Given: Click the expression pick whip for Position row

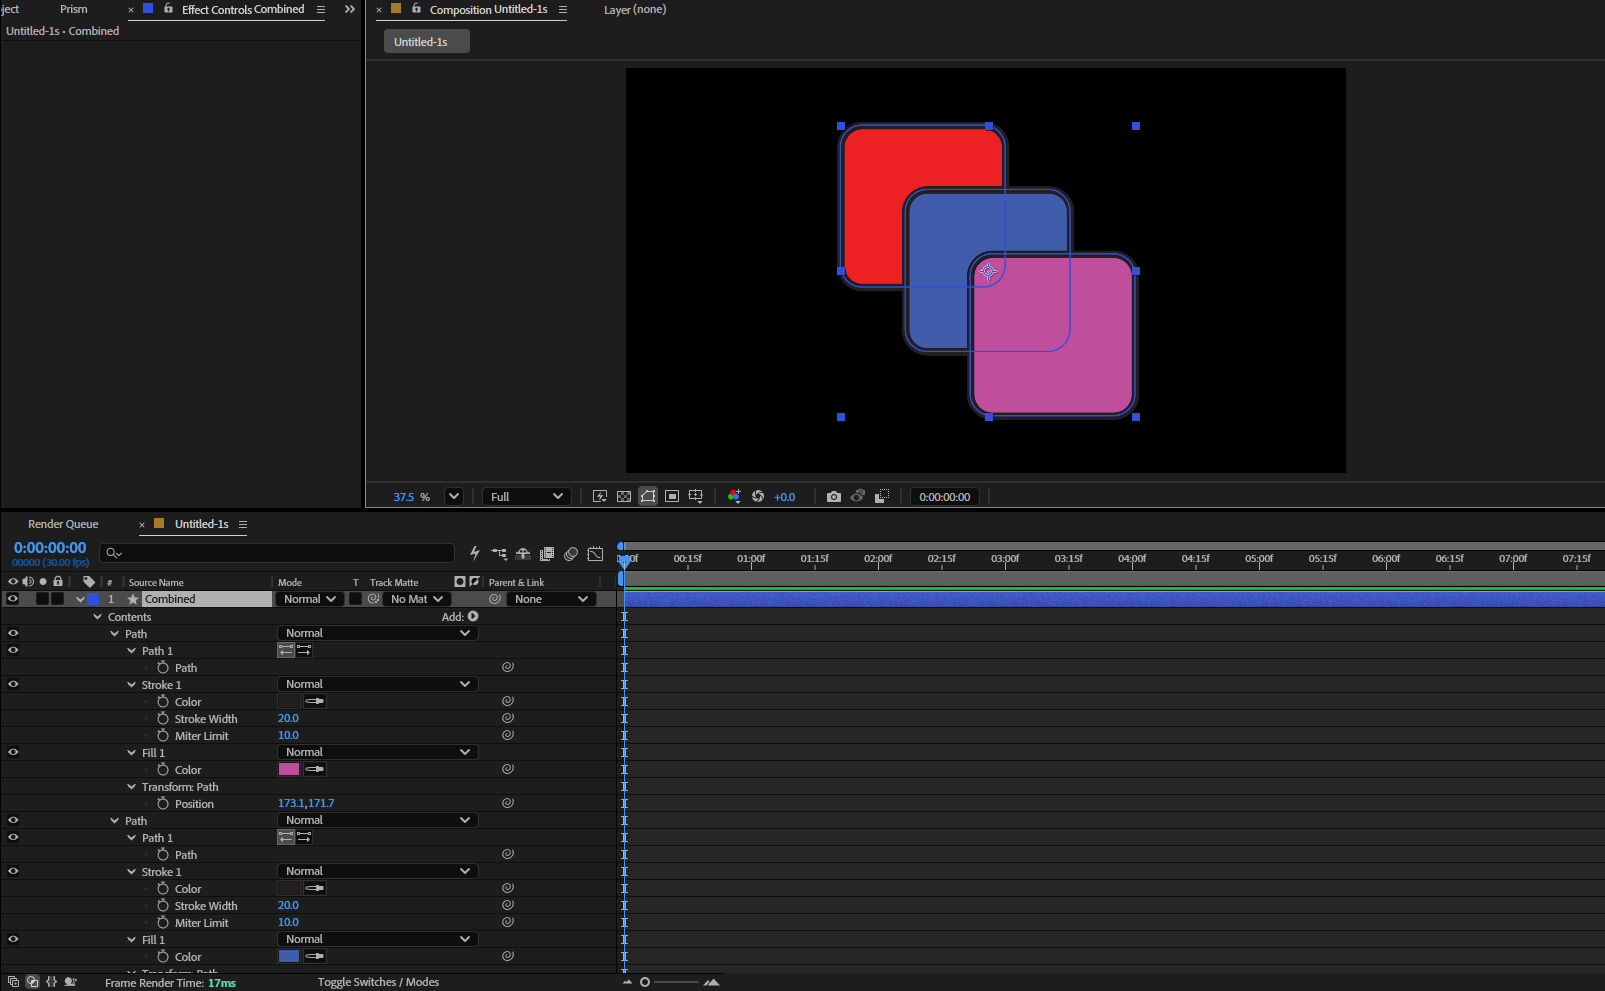Looking at the screenshot, I should [508, 803].
